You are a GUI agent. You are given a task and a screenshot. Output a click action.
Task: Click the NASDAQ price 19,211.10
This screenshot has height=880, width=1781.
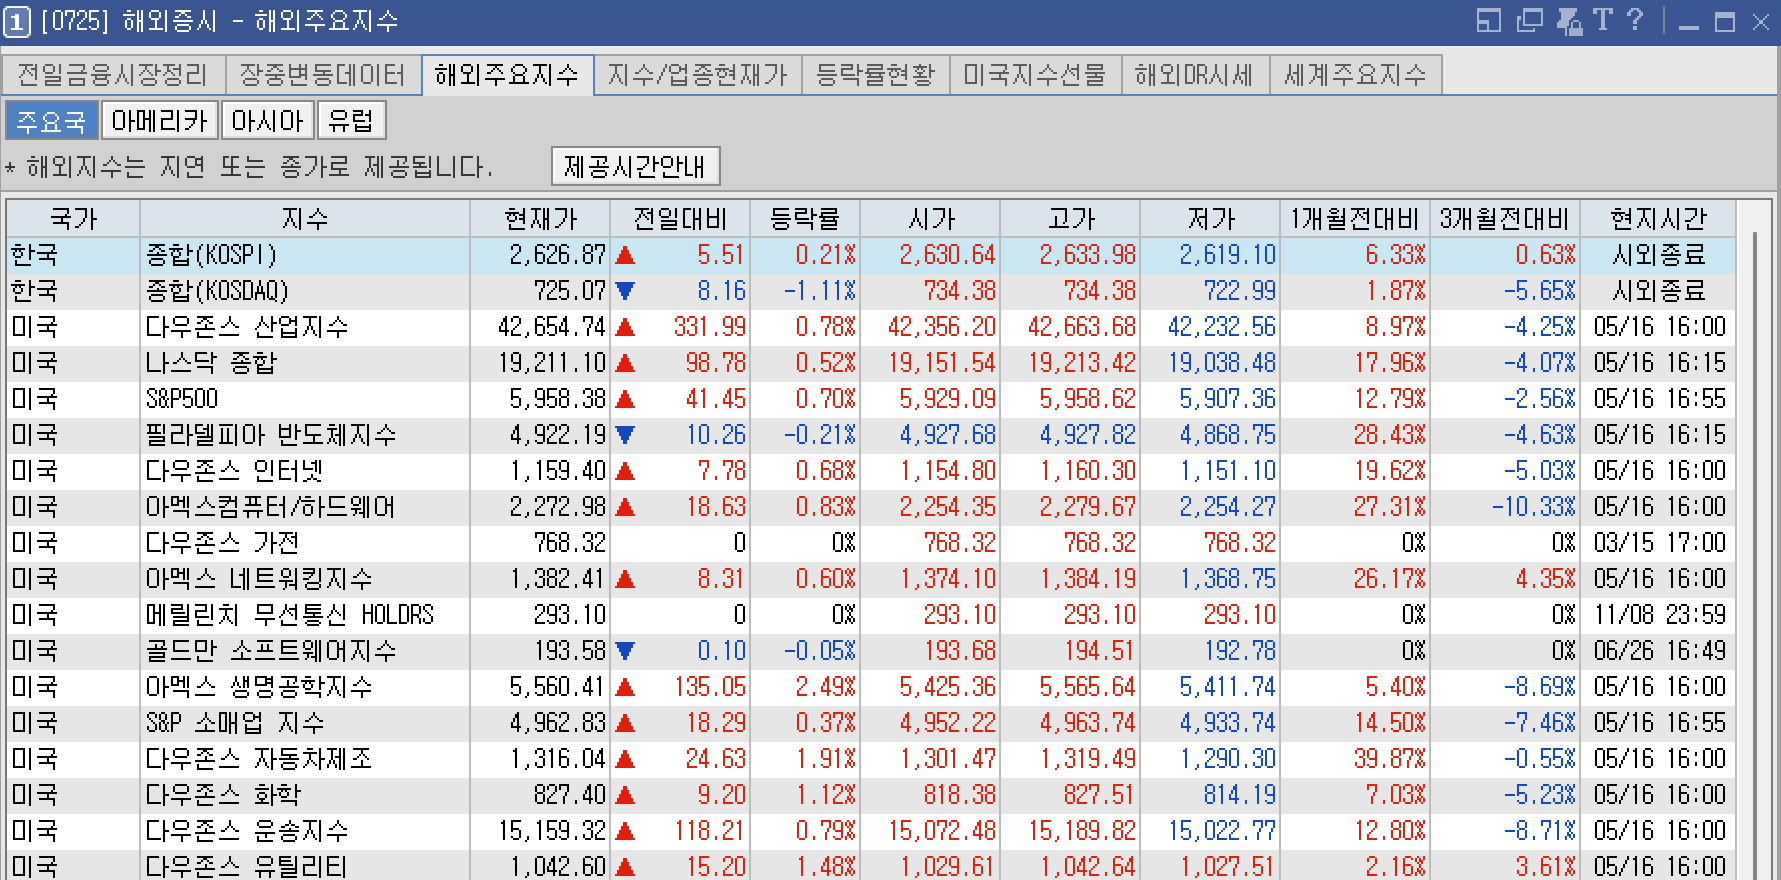tap(552, 363)
